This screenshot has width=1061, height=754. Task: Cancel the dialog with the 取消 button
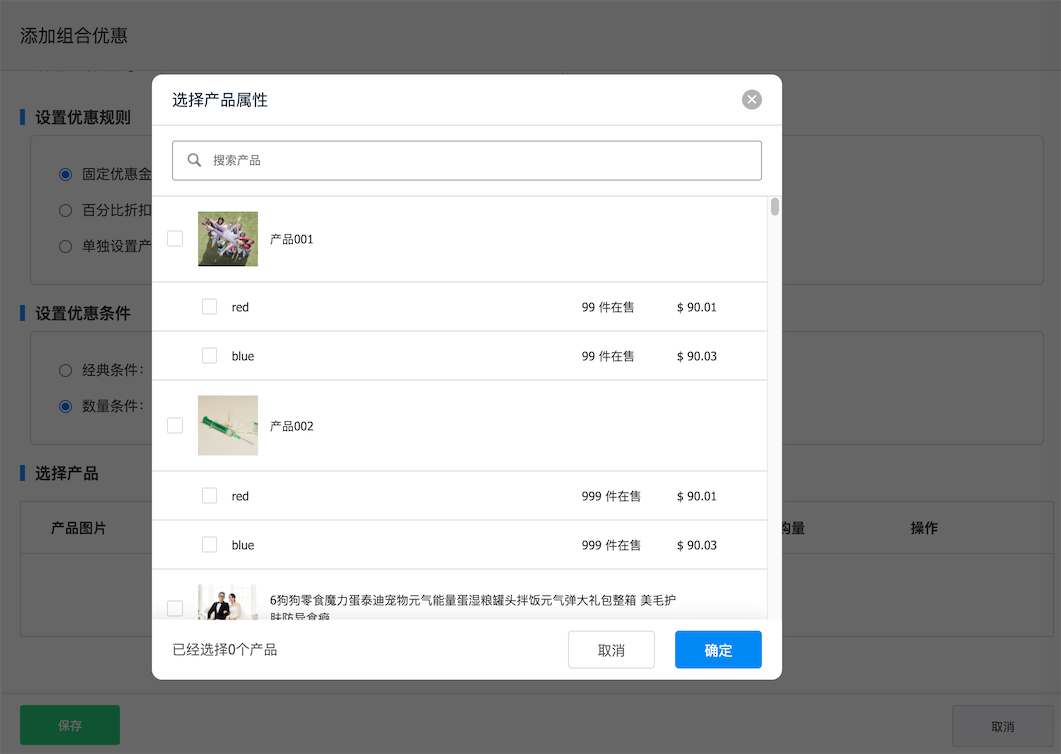pyautogui.click(x=611, y=649)
